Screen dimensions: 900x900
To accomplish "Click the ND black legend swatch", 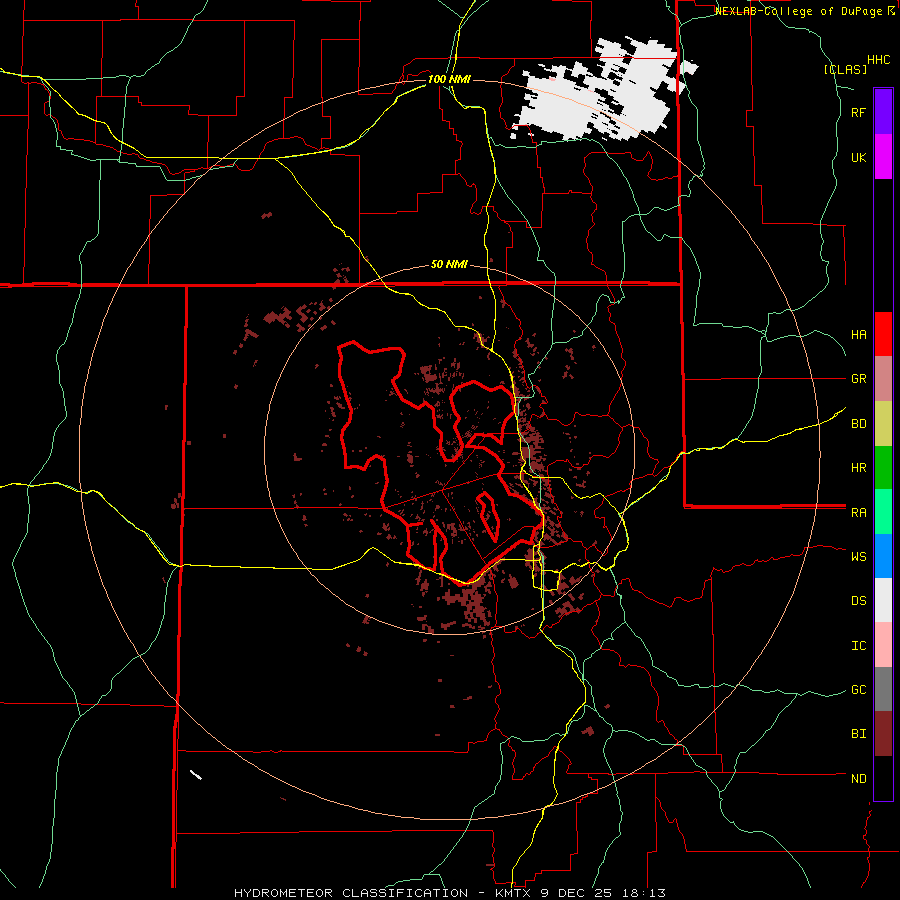I will coord(883,778).
